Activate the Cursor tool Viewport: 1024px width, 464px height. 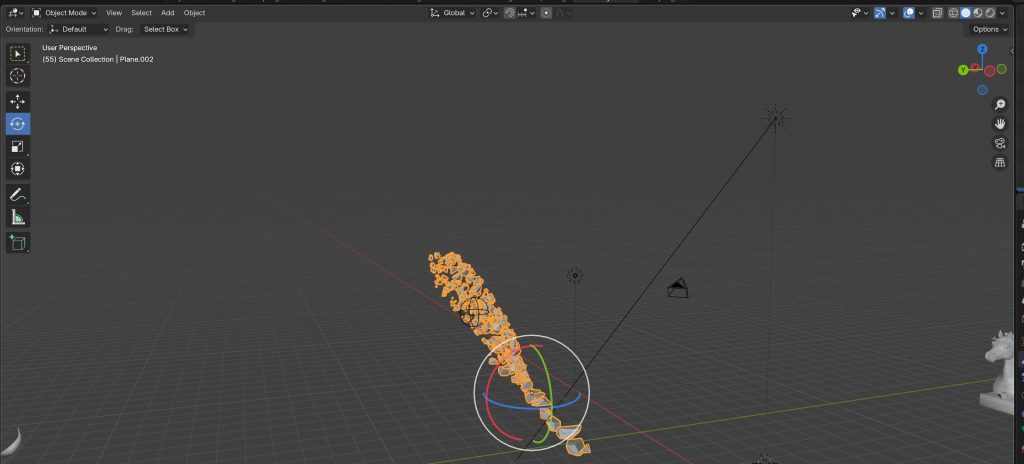point(18,76)
